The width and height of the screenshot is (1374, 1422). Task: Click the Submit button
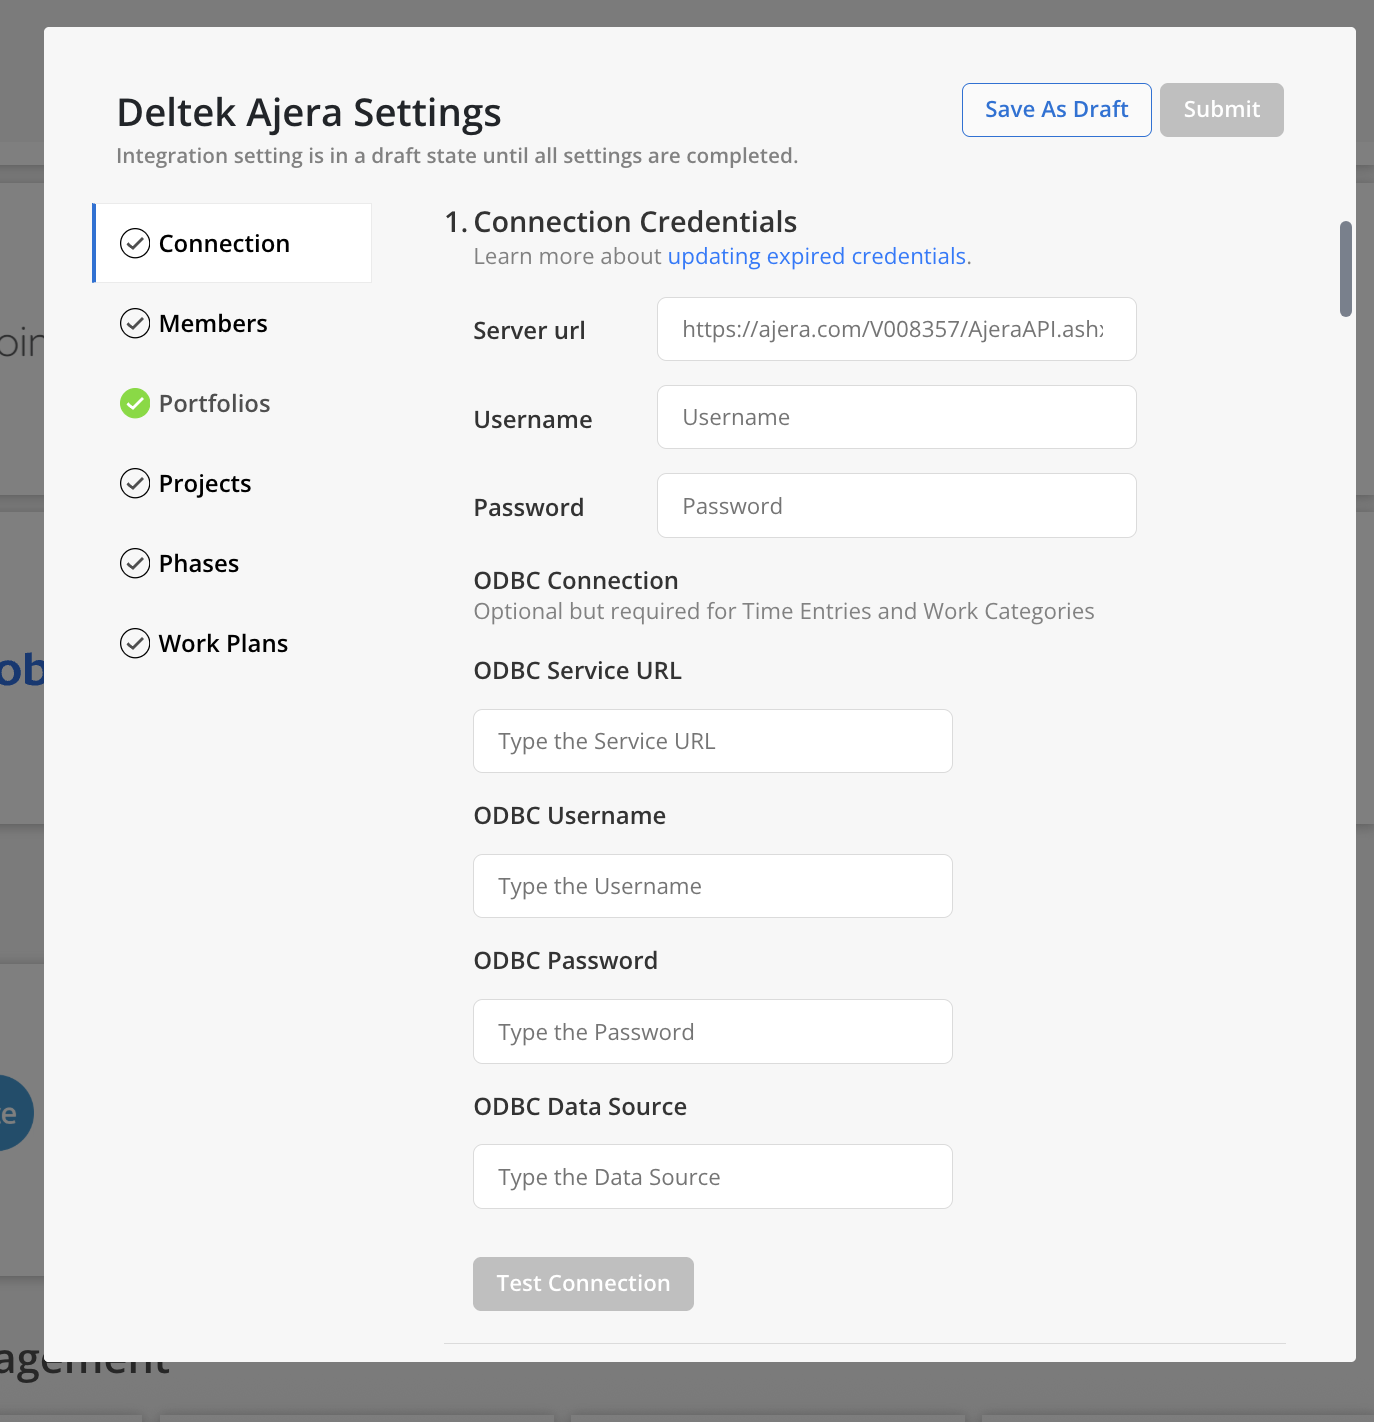(x=1222, y=110)
